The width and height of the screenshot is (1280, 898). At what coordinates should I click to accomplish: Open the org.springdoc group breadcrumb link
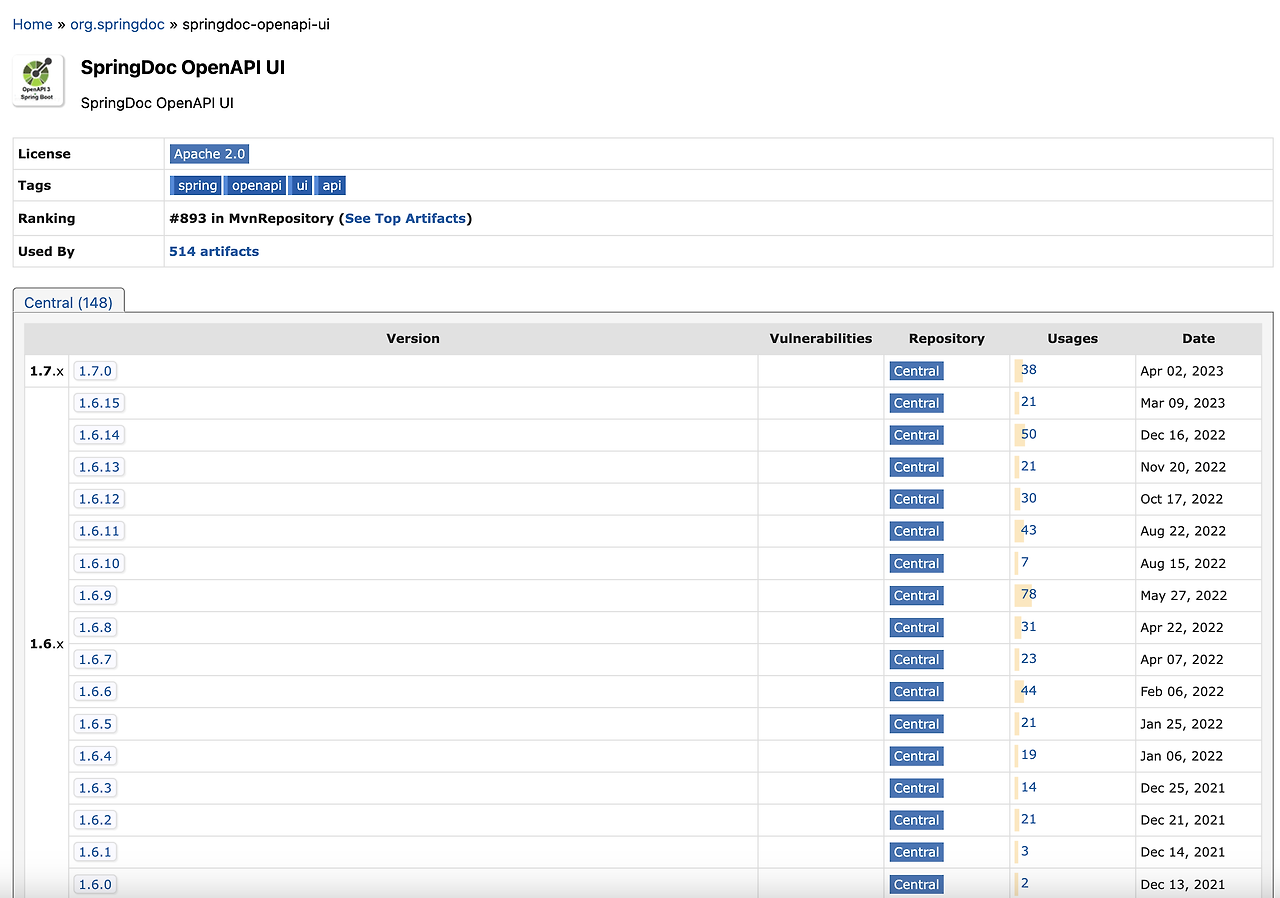coord(117,24)
